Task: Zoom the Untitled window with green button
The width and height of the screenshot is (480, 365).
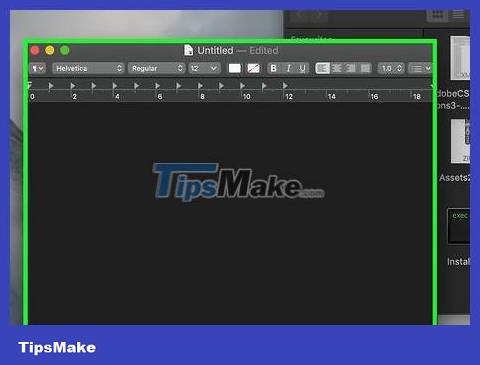Action: (65, 50)
